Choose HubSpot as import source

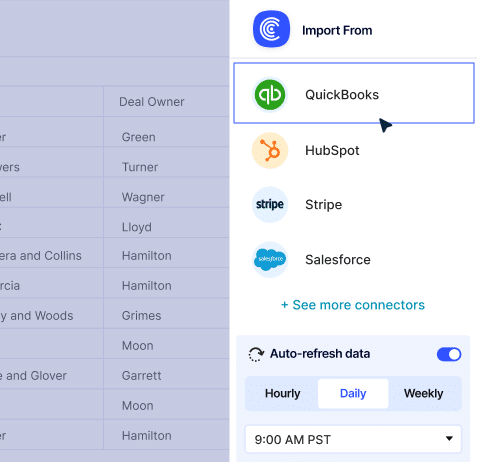(x=354, y=150)
